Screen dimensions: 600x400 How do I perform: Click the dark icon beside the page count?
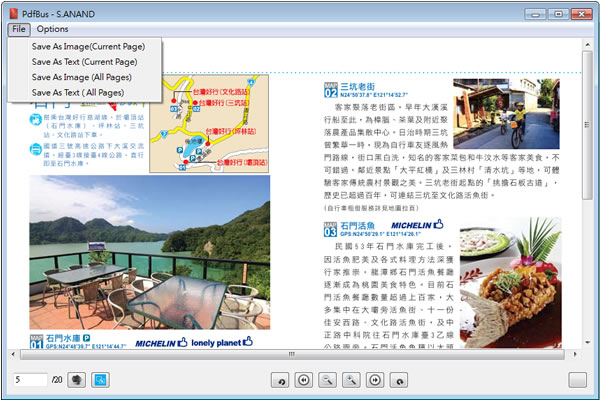tap(77, 380)
